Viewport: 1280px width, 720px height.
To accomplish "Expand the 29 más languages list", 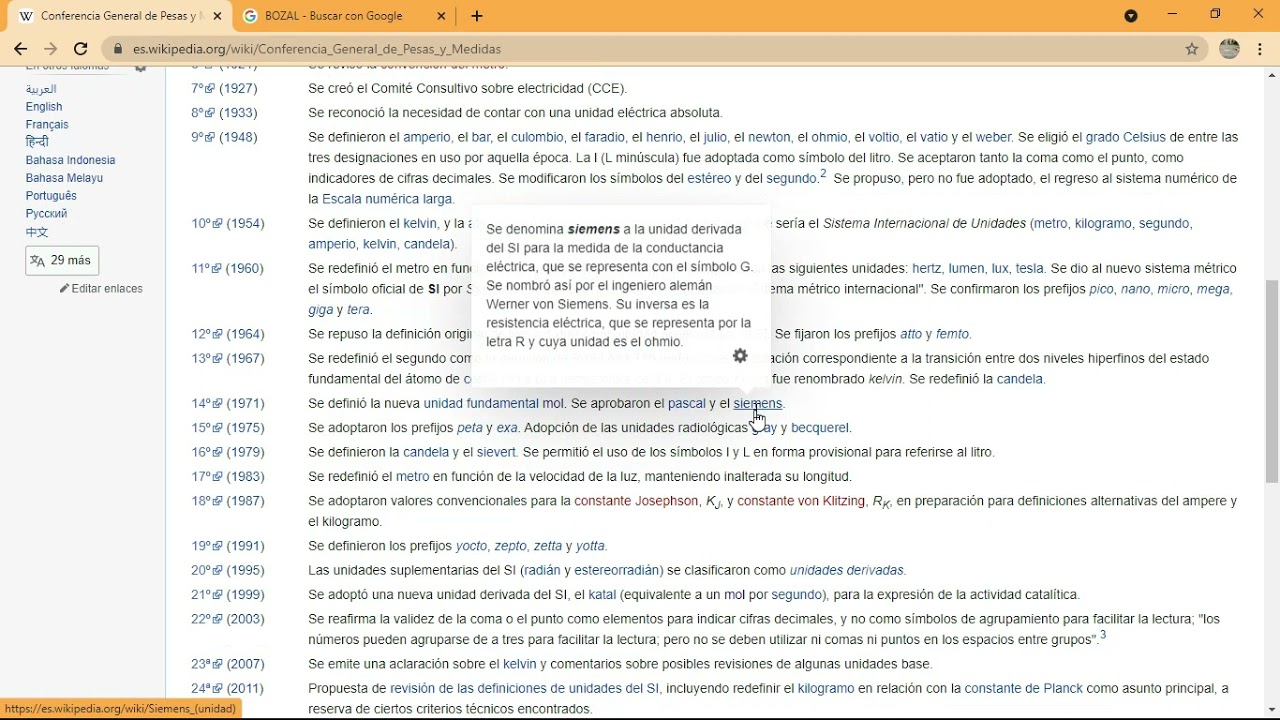I will pos(62,261).
